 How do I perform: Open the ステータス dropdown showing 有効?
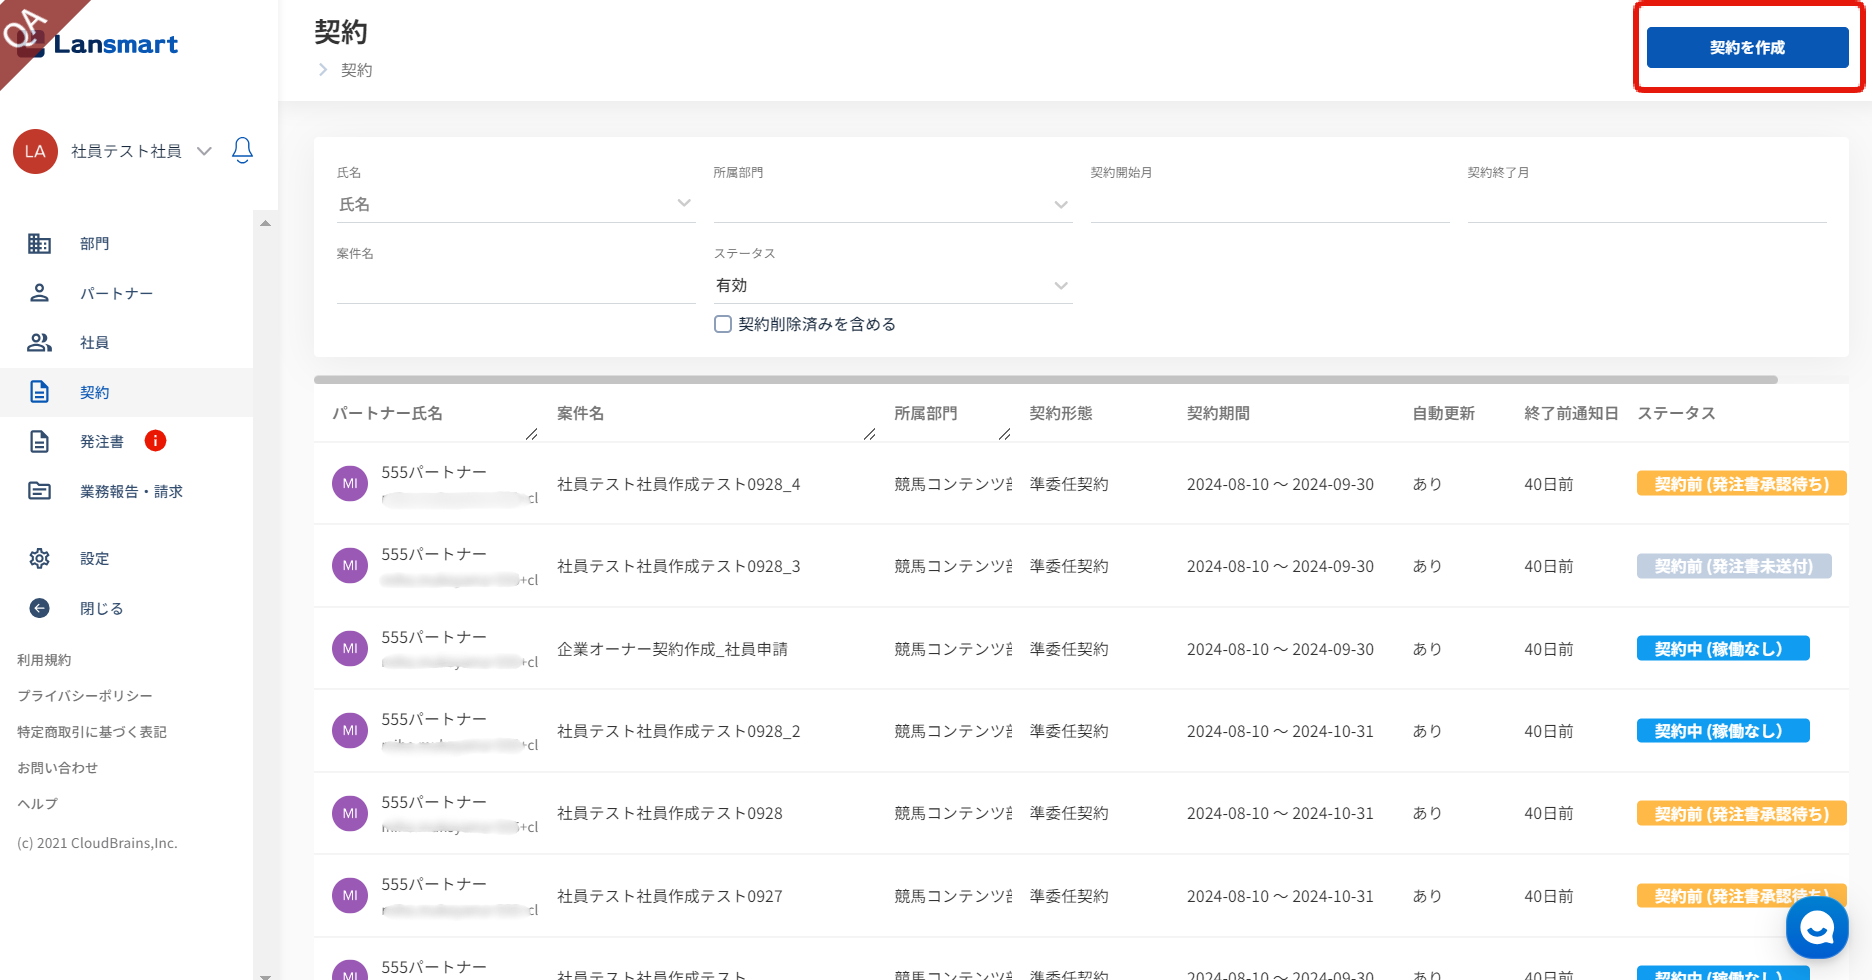[x=892, y=286]
